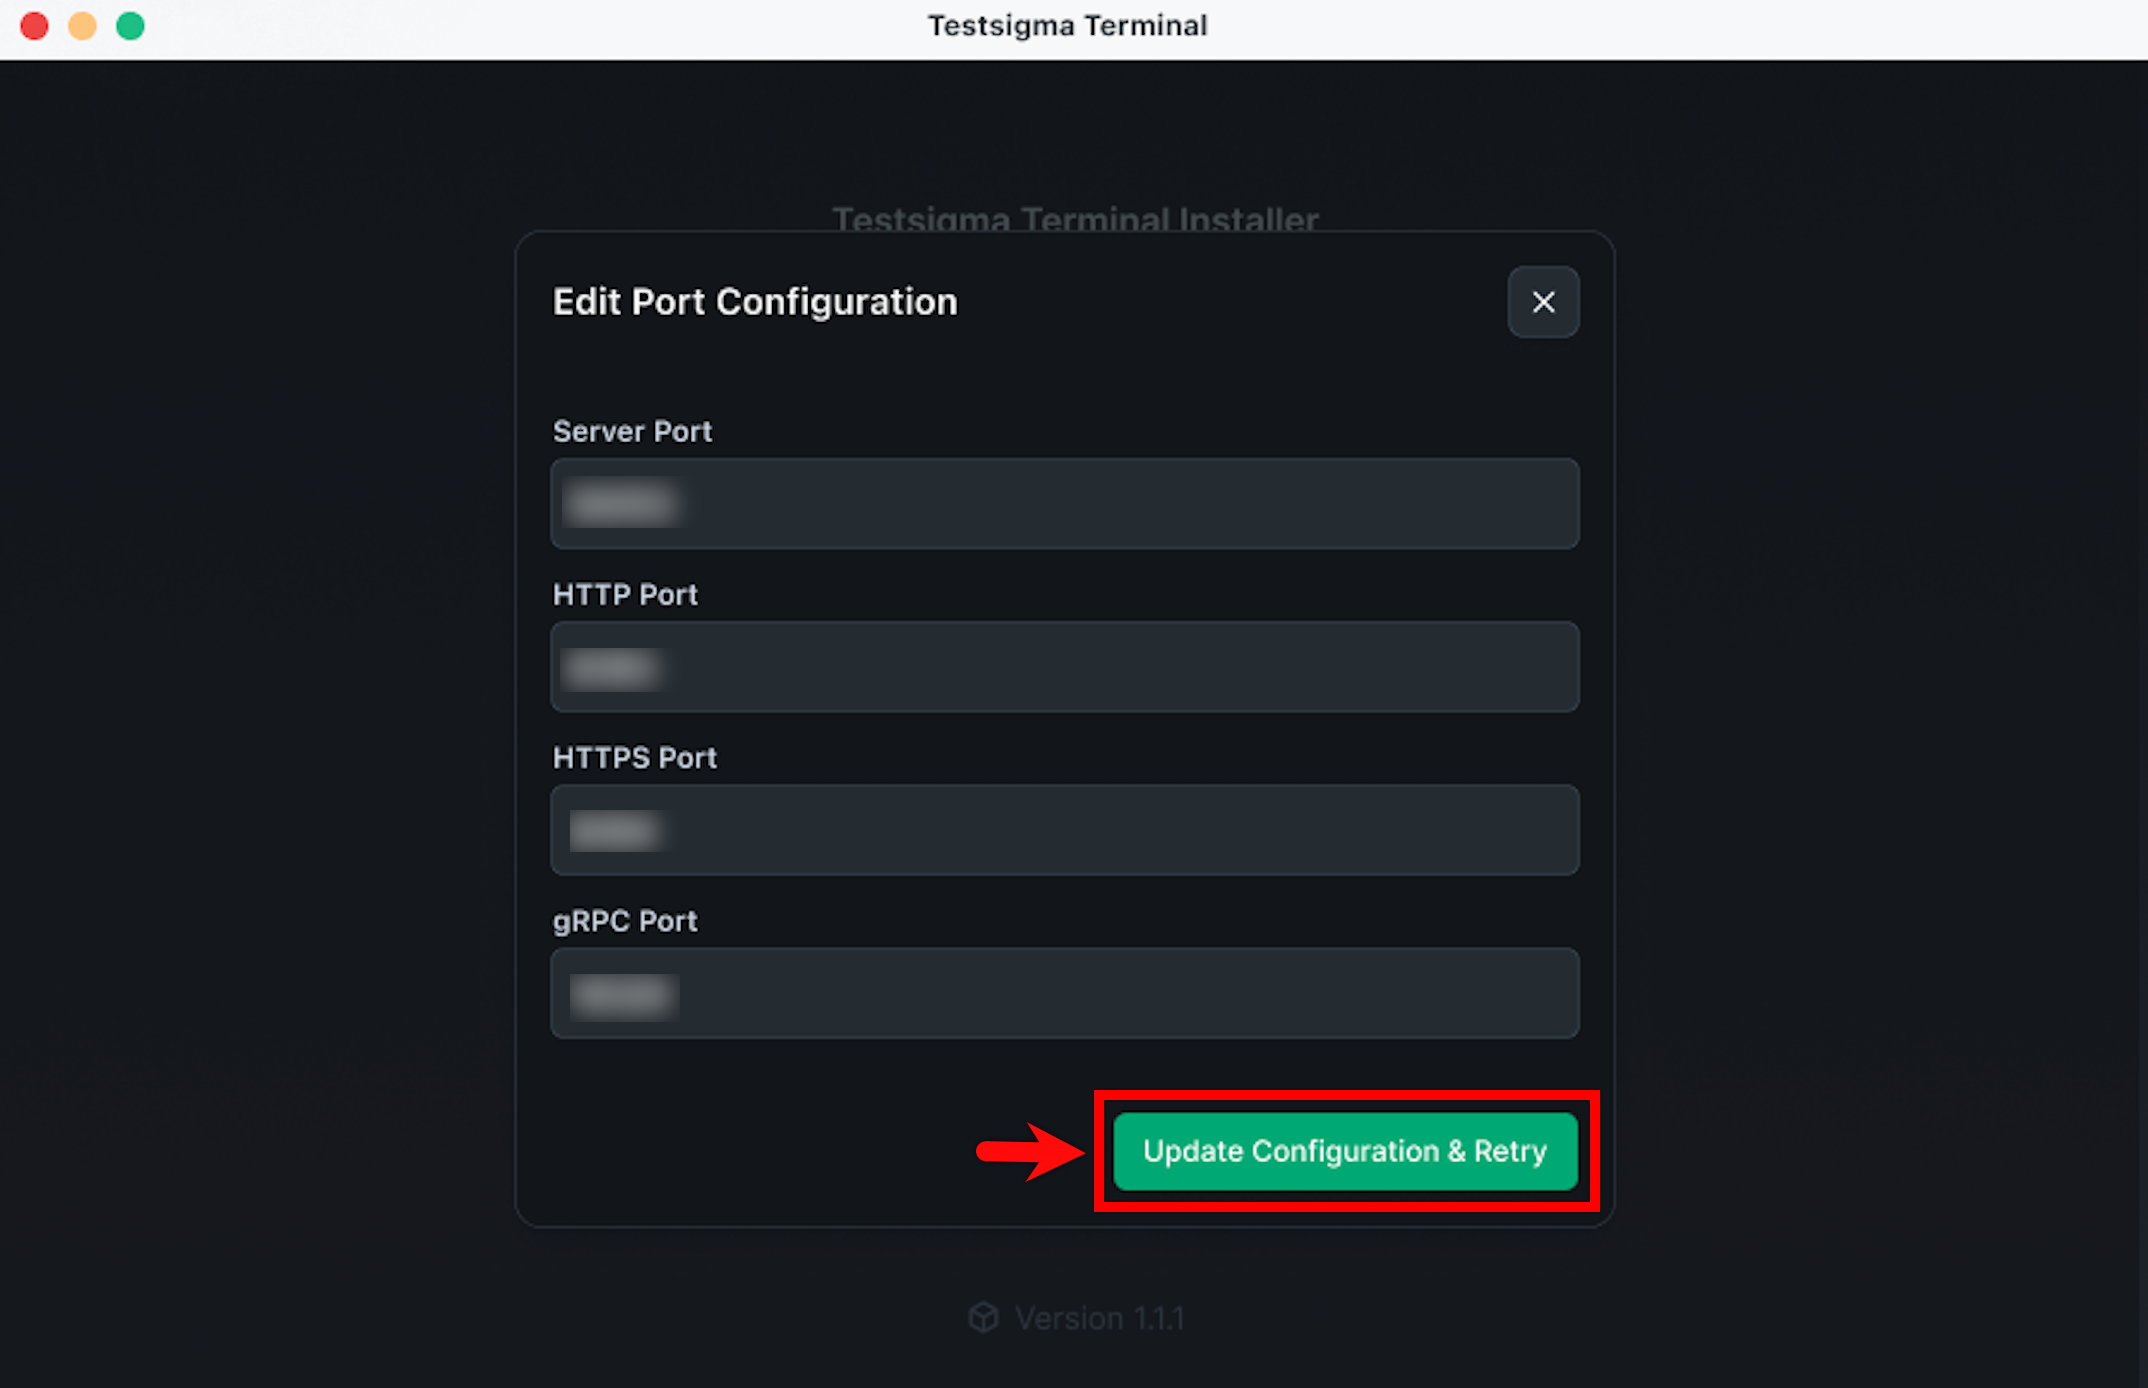Click the green retry button highlighted in red

tap(1345, 1151)
